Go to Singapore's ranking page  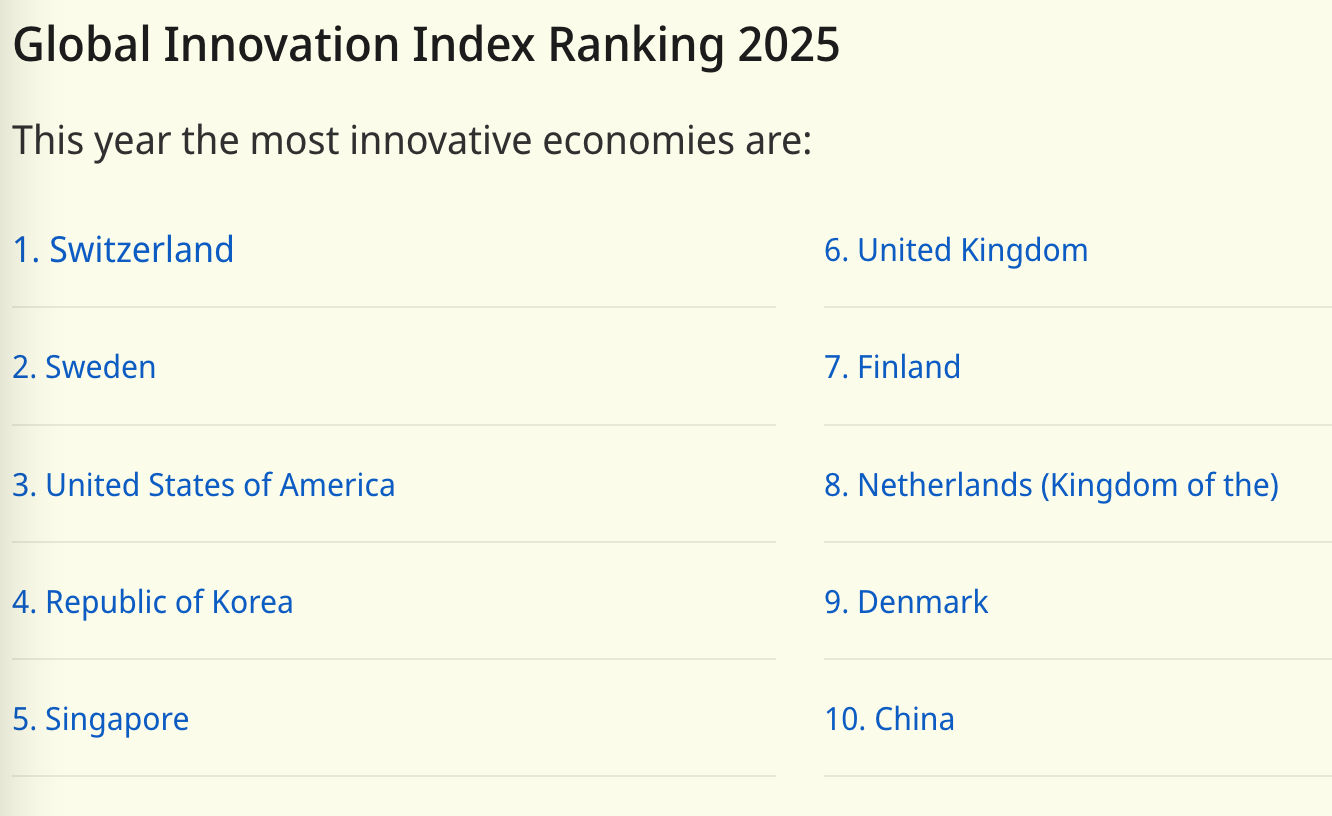[101, 719]
